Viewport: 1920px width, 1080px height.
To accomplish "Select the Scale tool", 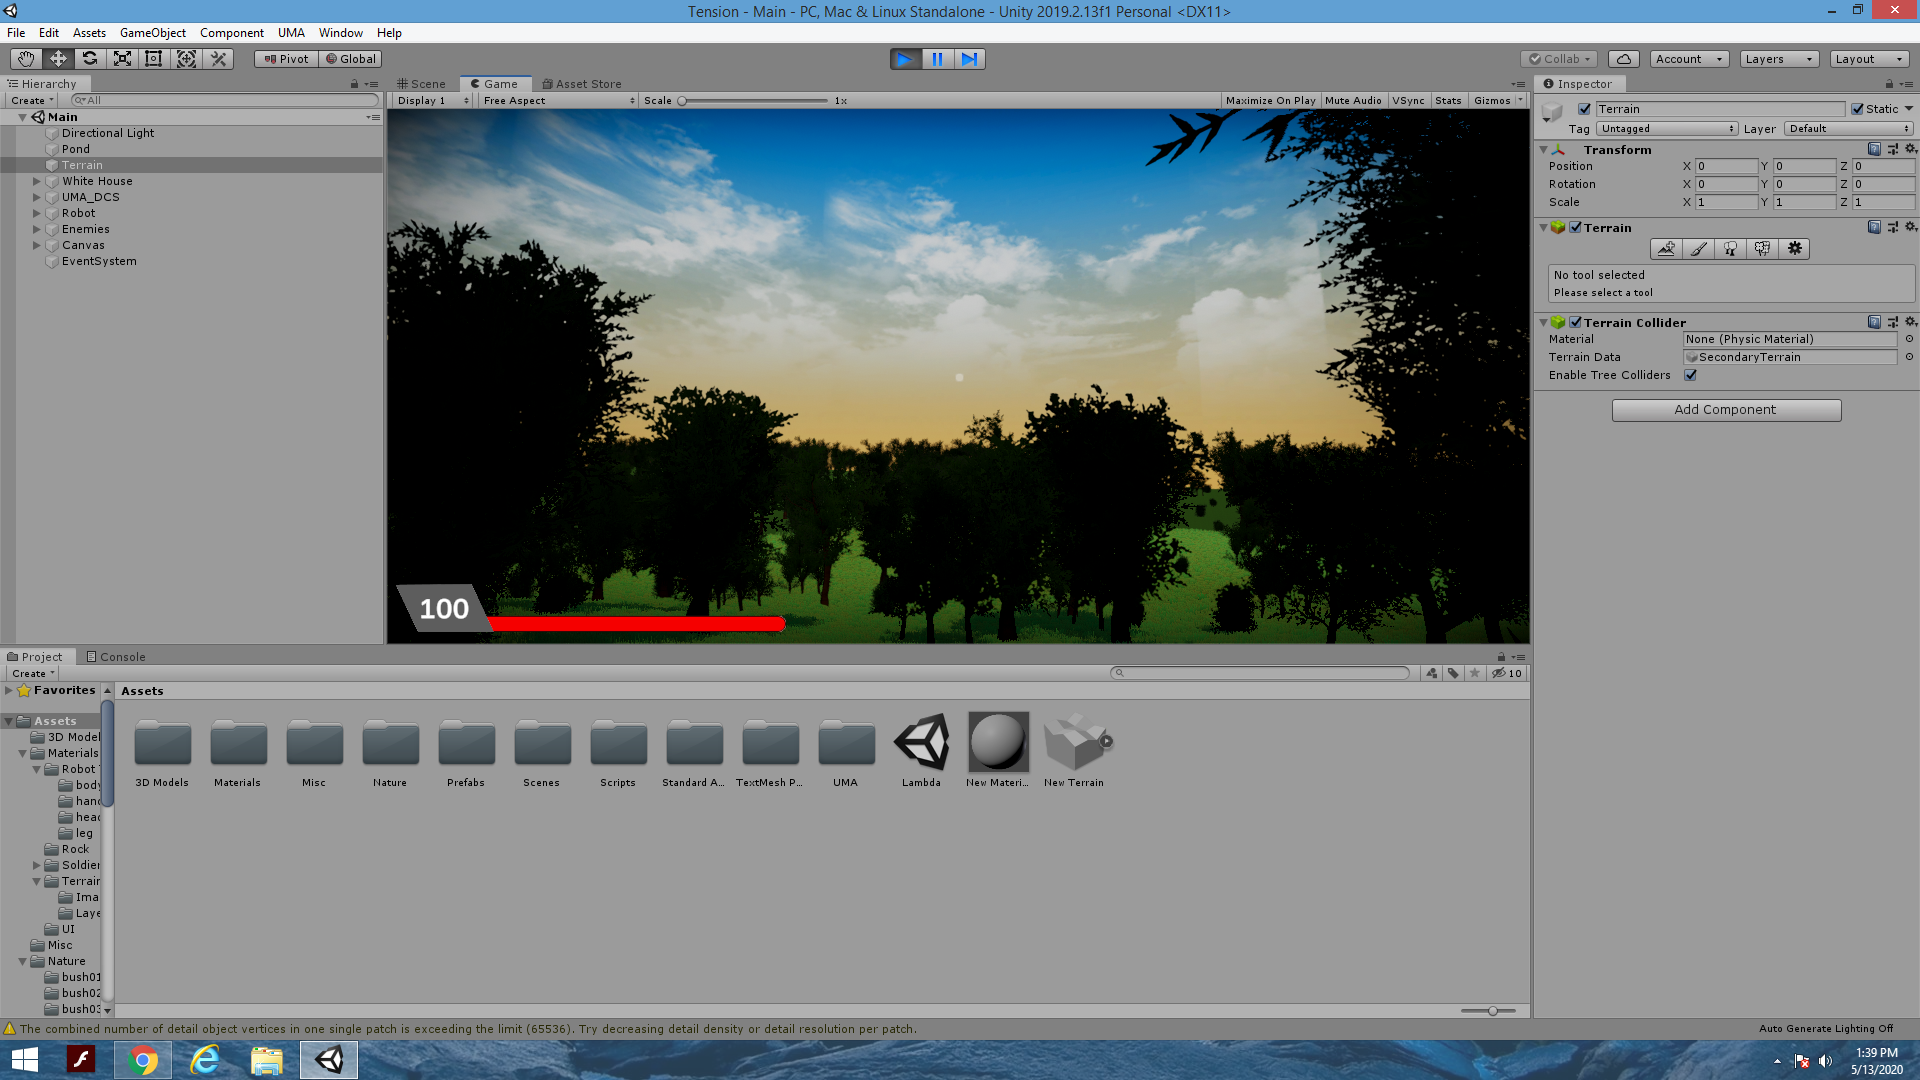I will (122, 58).
